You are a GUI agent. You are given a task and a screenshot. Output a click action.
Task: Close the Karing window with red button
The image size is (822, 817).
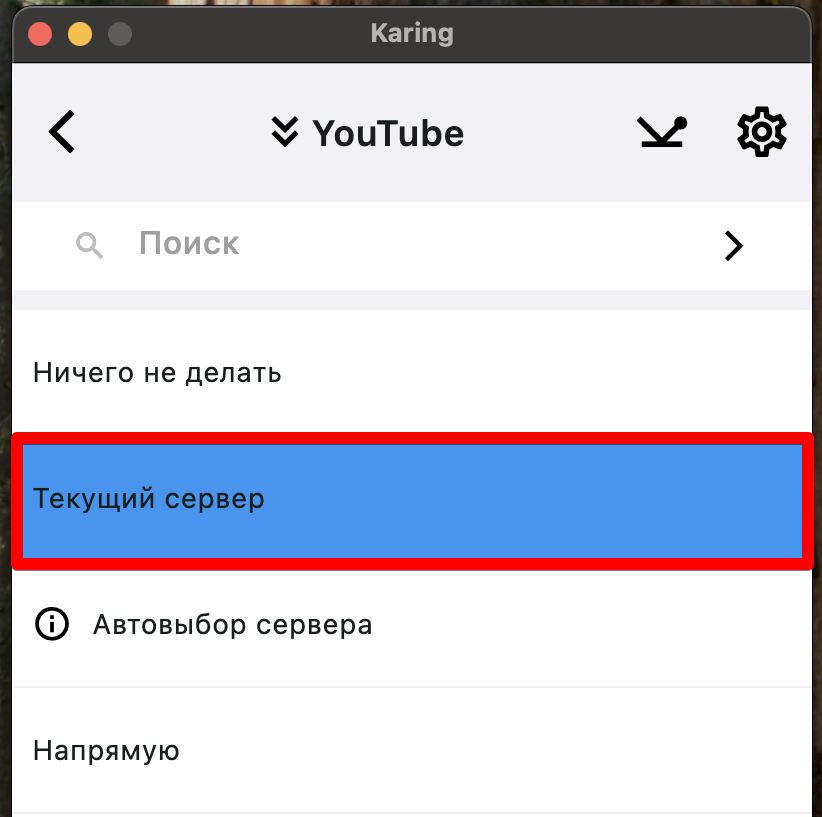coord(40,35)
